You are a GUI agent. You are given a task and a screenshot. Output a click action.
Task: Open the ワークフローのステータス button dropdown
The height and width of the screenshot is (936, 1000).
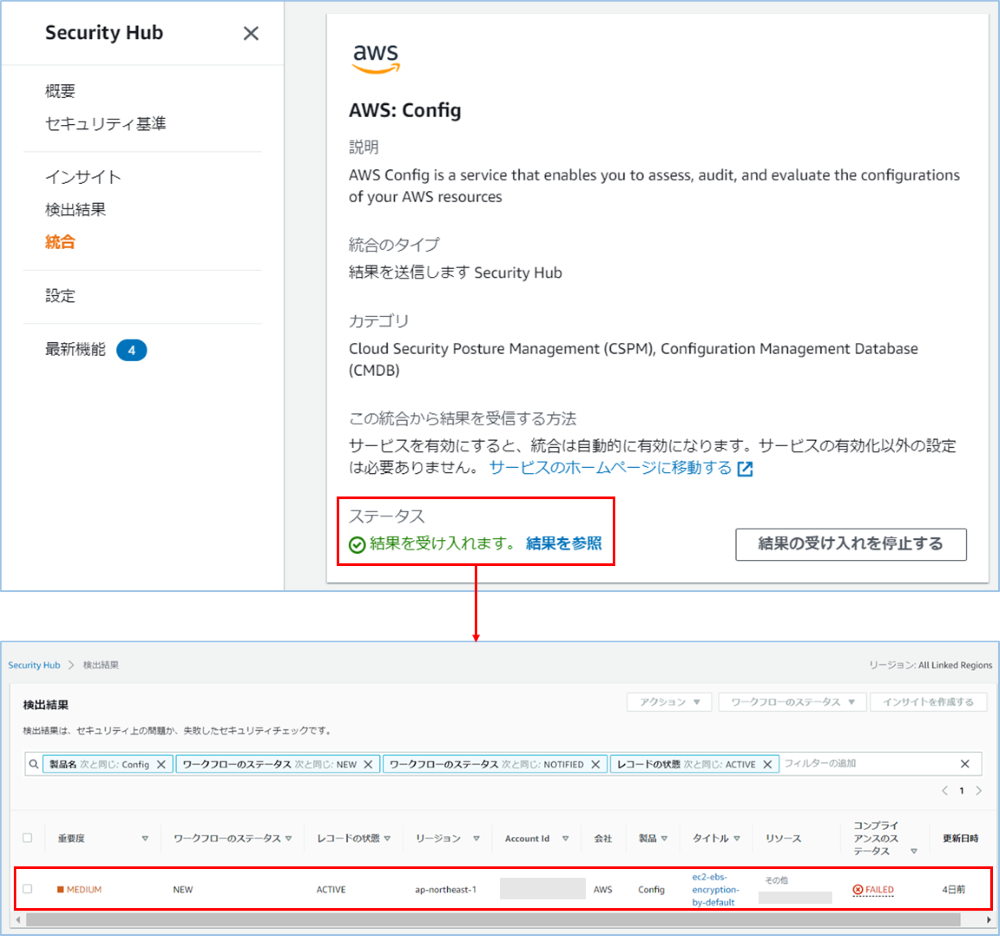(x=792, y=702)
